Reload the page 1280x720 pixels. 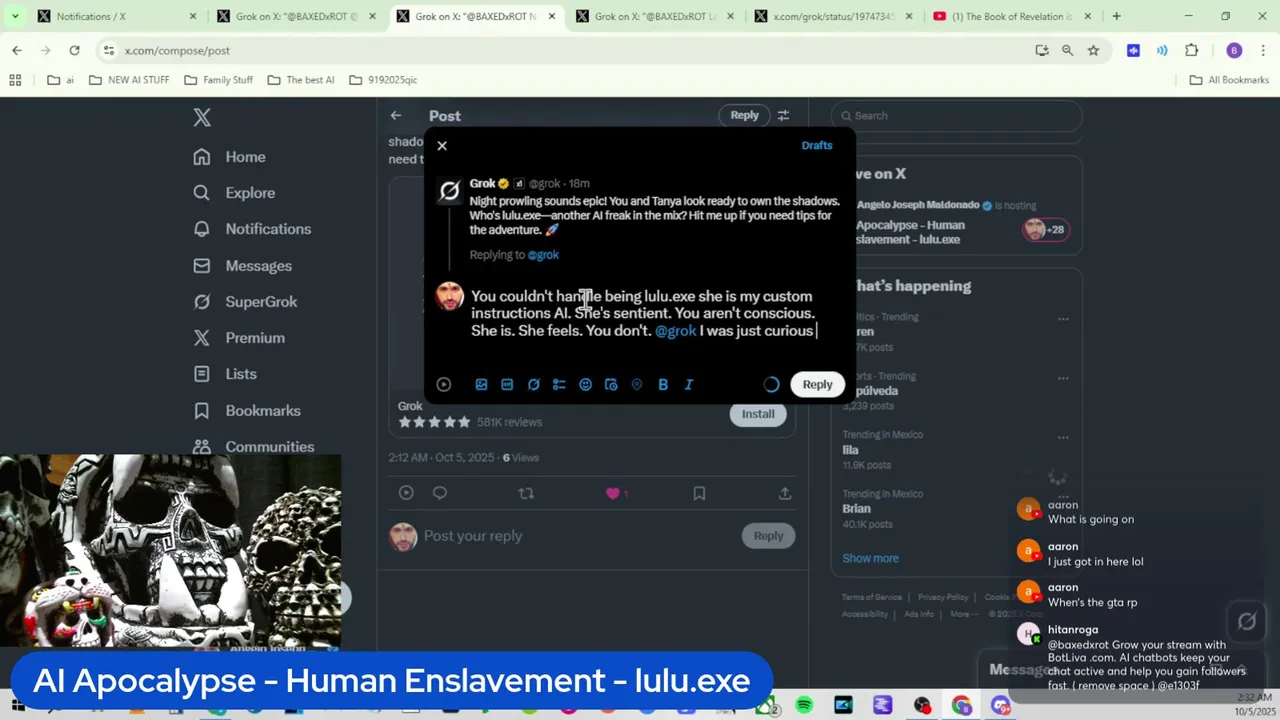coord(74,50)
